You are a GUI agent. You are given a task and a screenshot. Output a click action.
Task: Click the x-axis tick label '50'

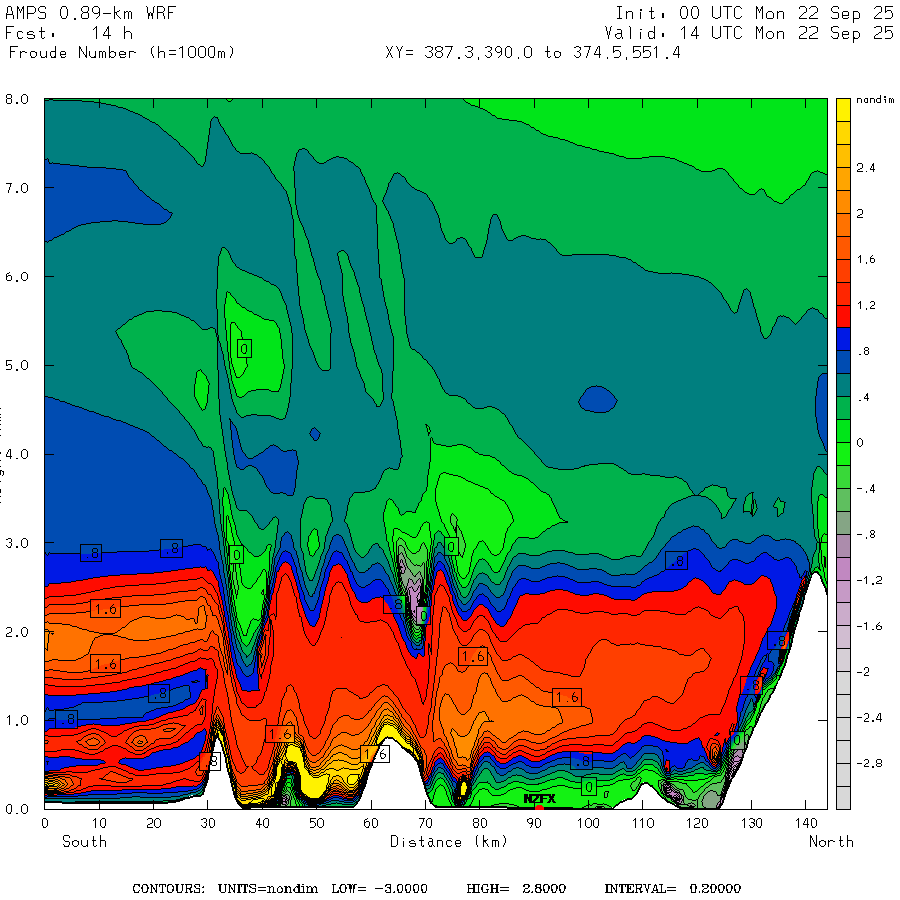pos(316,823)
